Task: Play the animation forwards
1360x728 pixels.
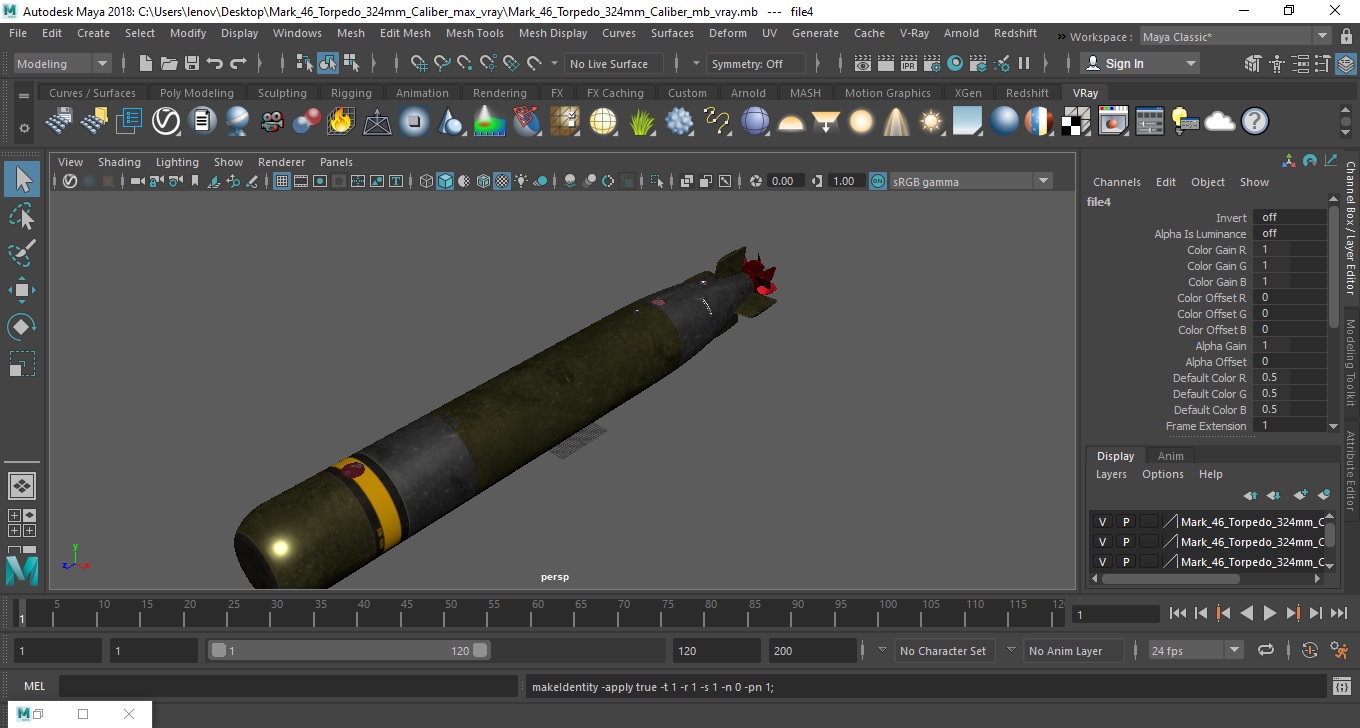Action: pos(1269,613)
